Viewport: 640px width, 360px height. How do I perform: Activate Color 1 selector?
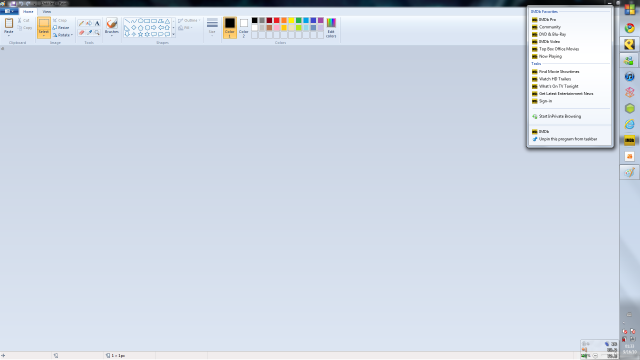[x=230, y=28]
